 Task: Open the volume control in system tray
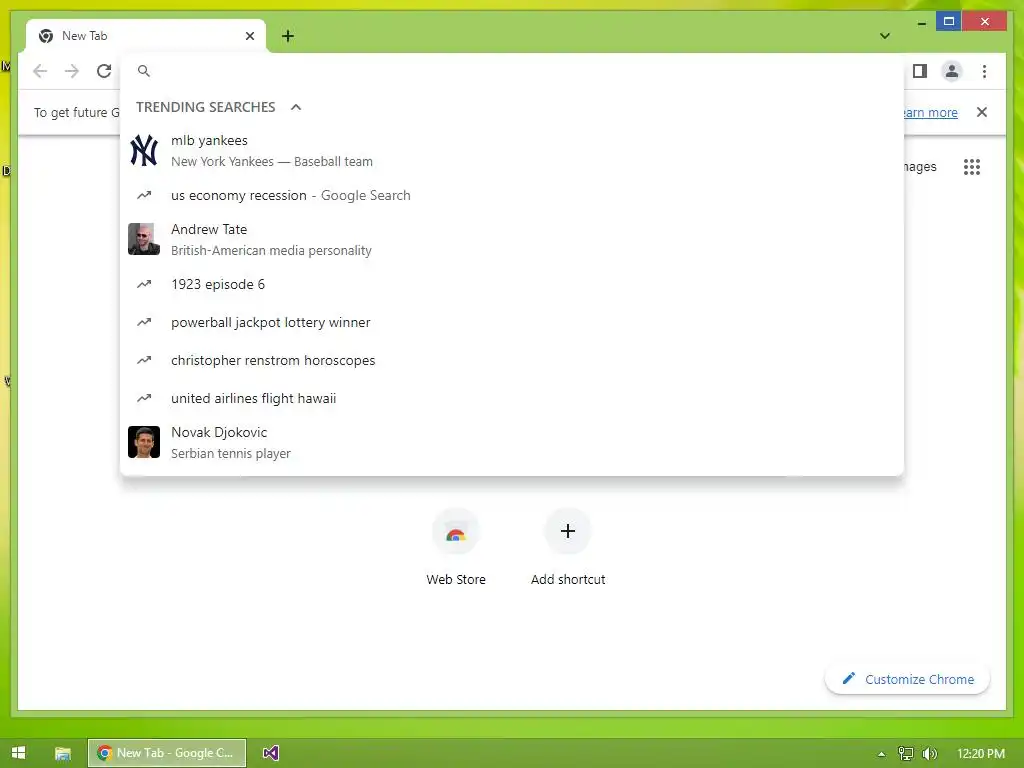(930, 754)
